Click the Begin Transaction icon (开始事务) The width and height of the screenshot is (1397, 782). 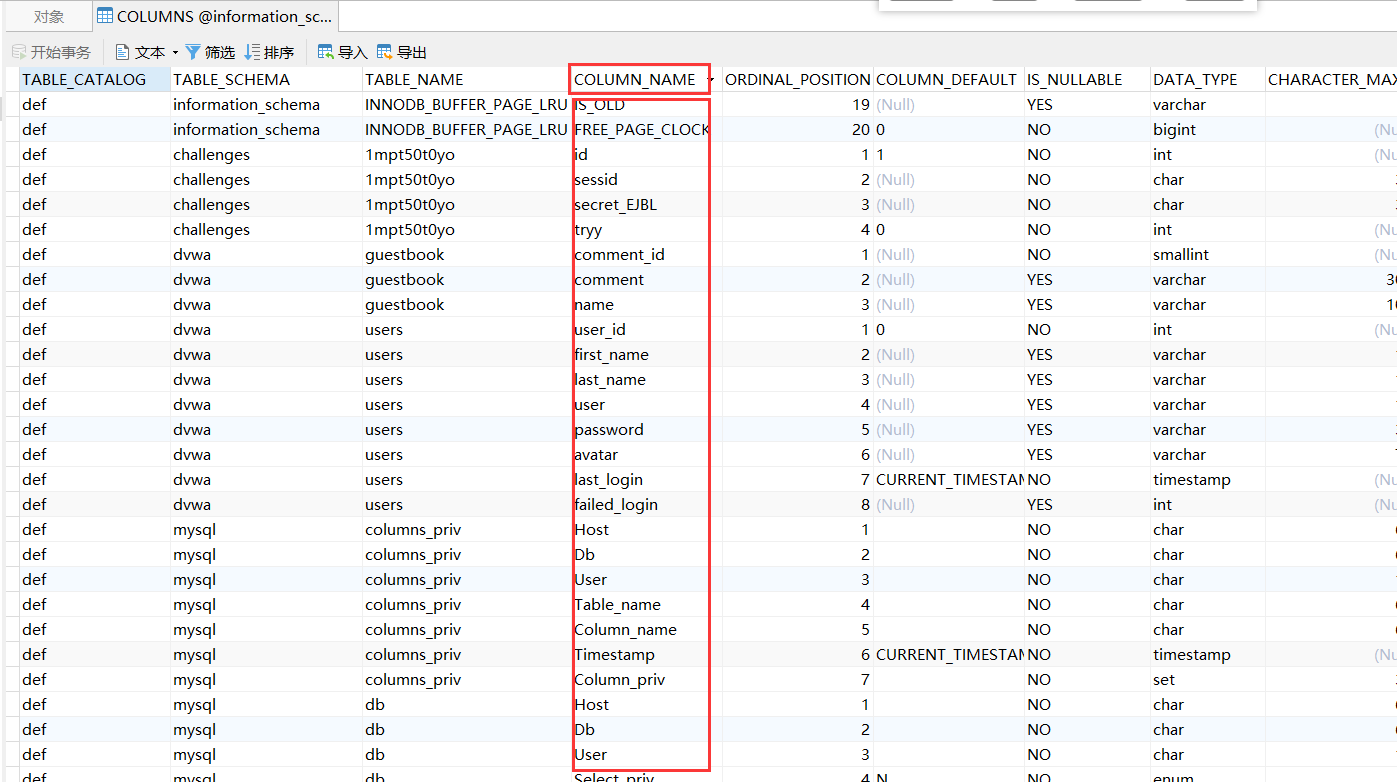pyautogui.click(x=20, y=52)
